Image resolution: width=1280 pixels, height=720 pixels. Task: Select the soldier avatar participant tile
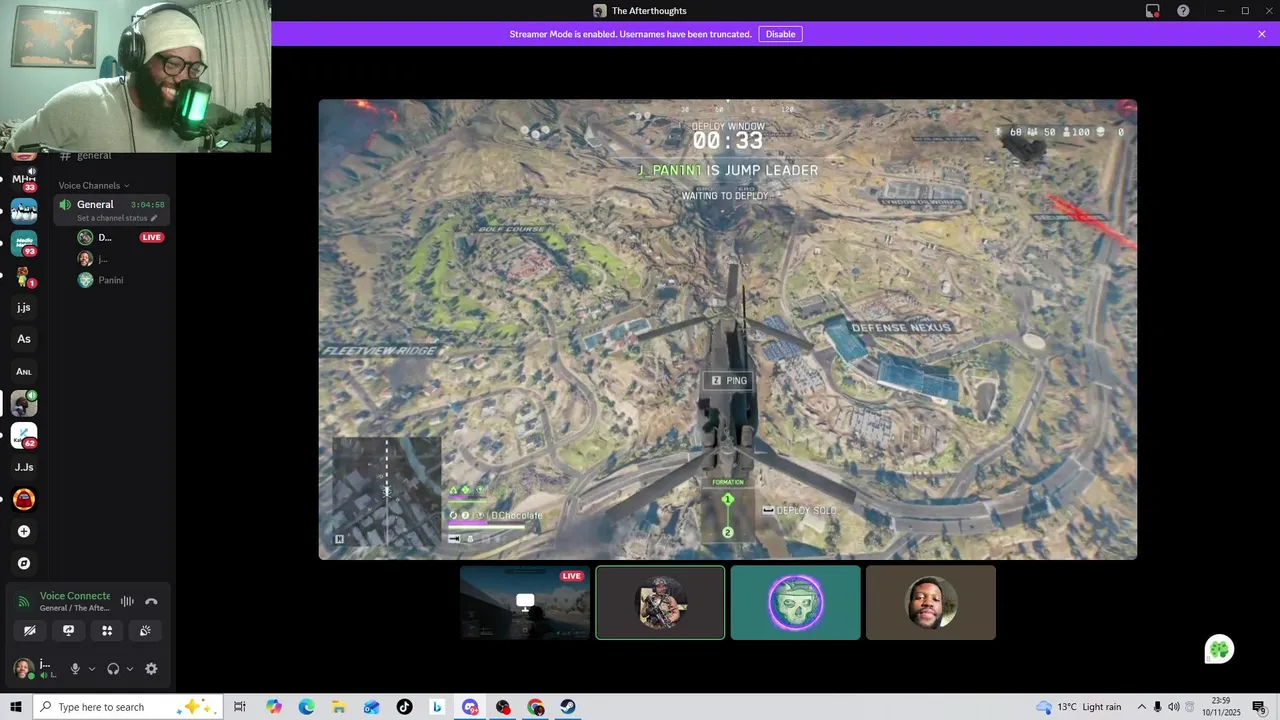[660, 603]
